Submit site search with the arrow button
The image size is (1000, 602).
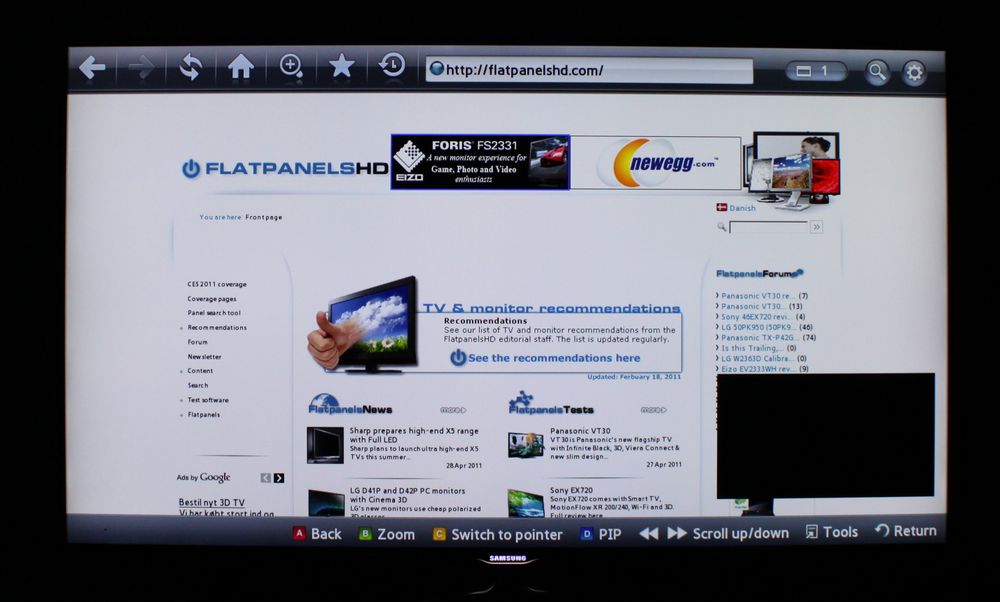point(816,227)
